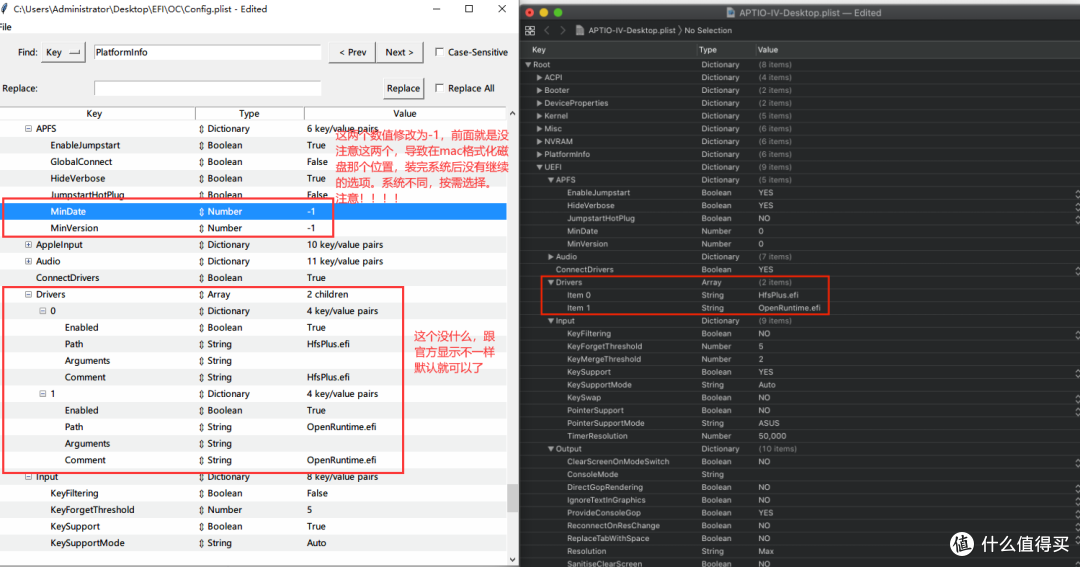Click the feather app icon in title bar
Viewport: 1080px width, 567px height.
tap(6, 9)
